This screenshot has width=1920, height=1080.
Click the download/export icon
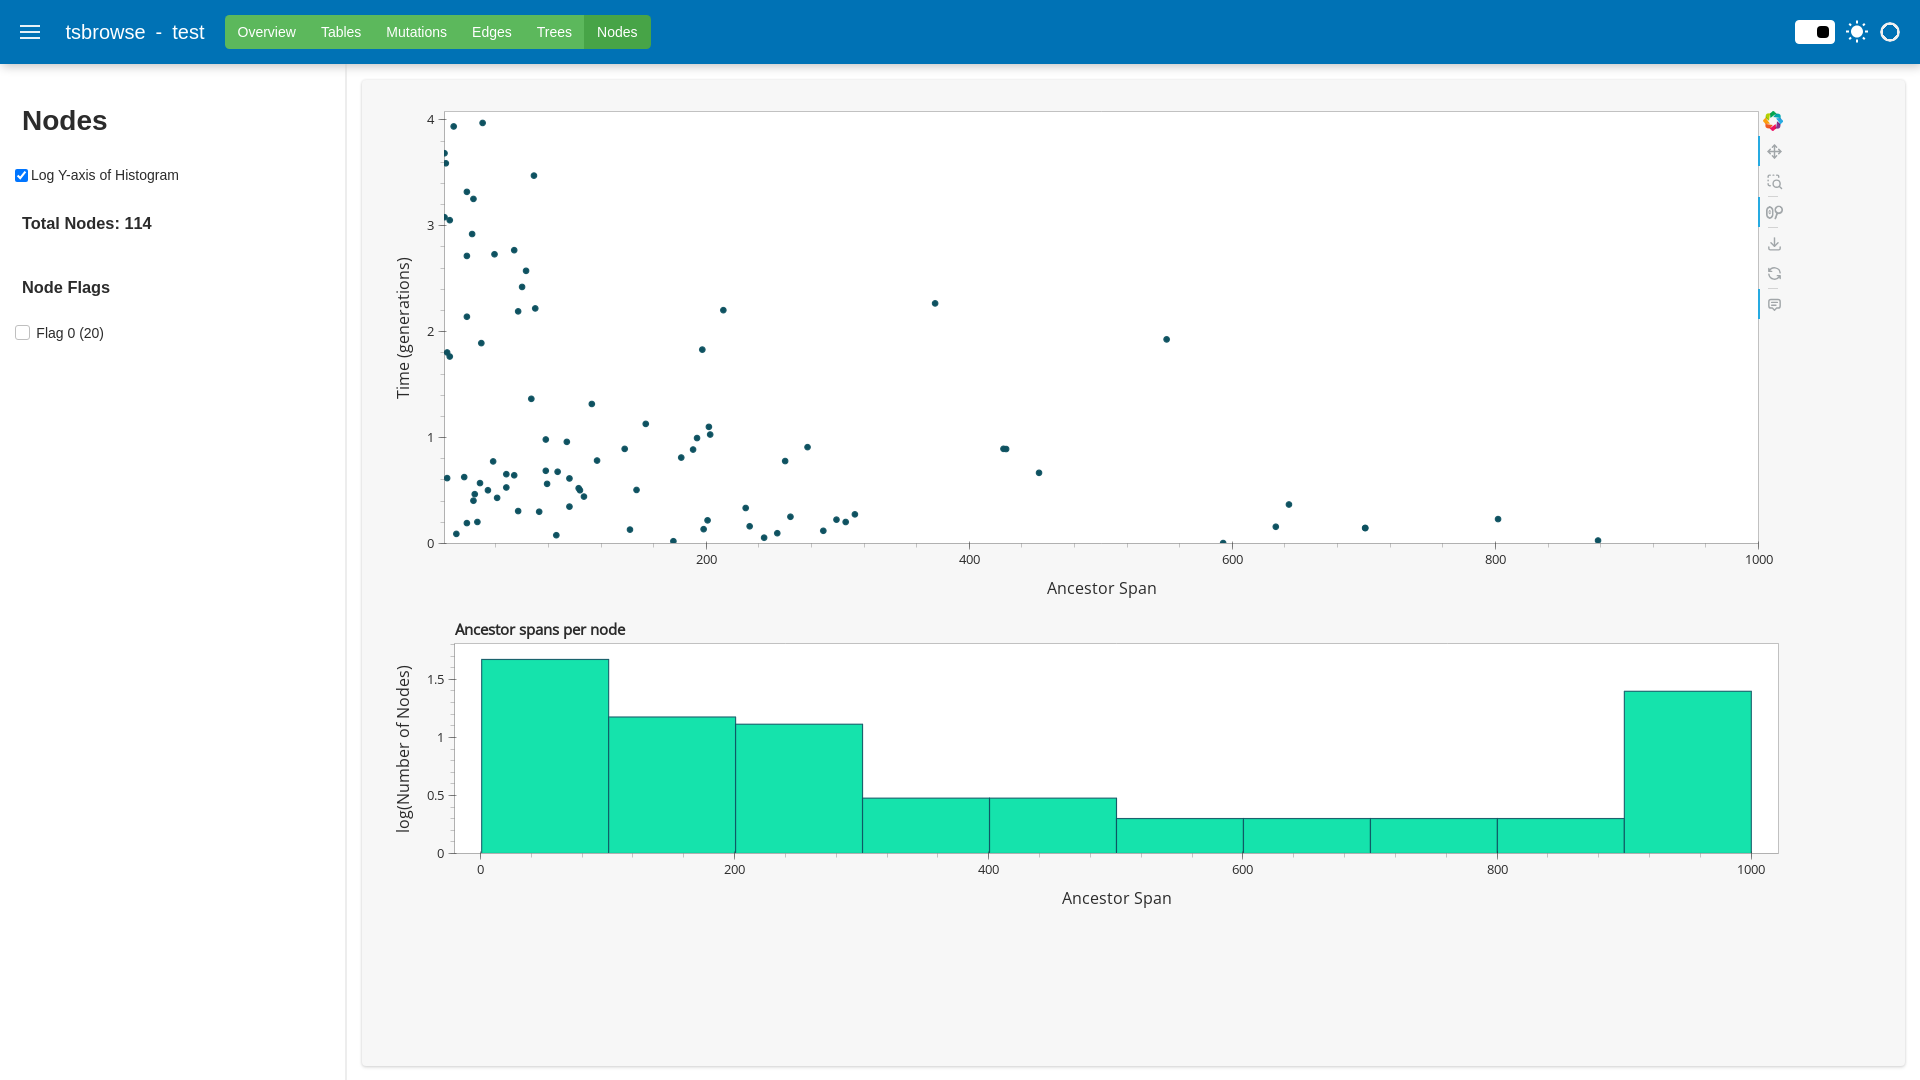pos(1774,243)
